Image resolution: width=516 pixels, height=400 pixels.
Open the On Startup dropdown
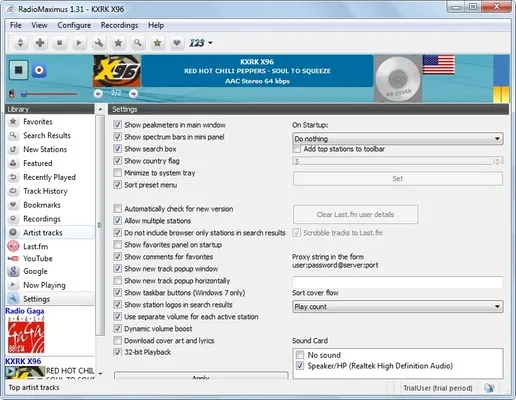tap(398, 139)
